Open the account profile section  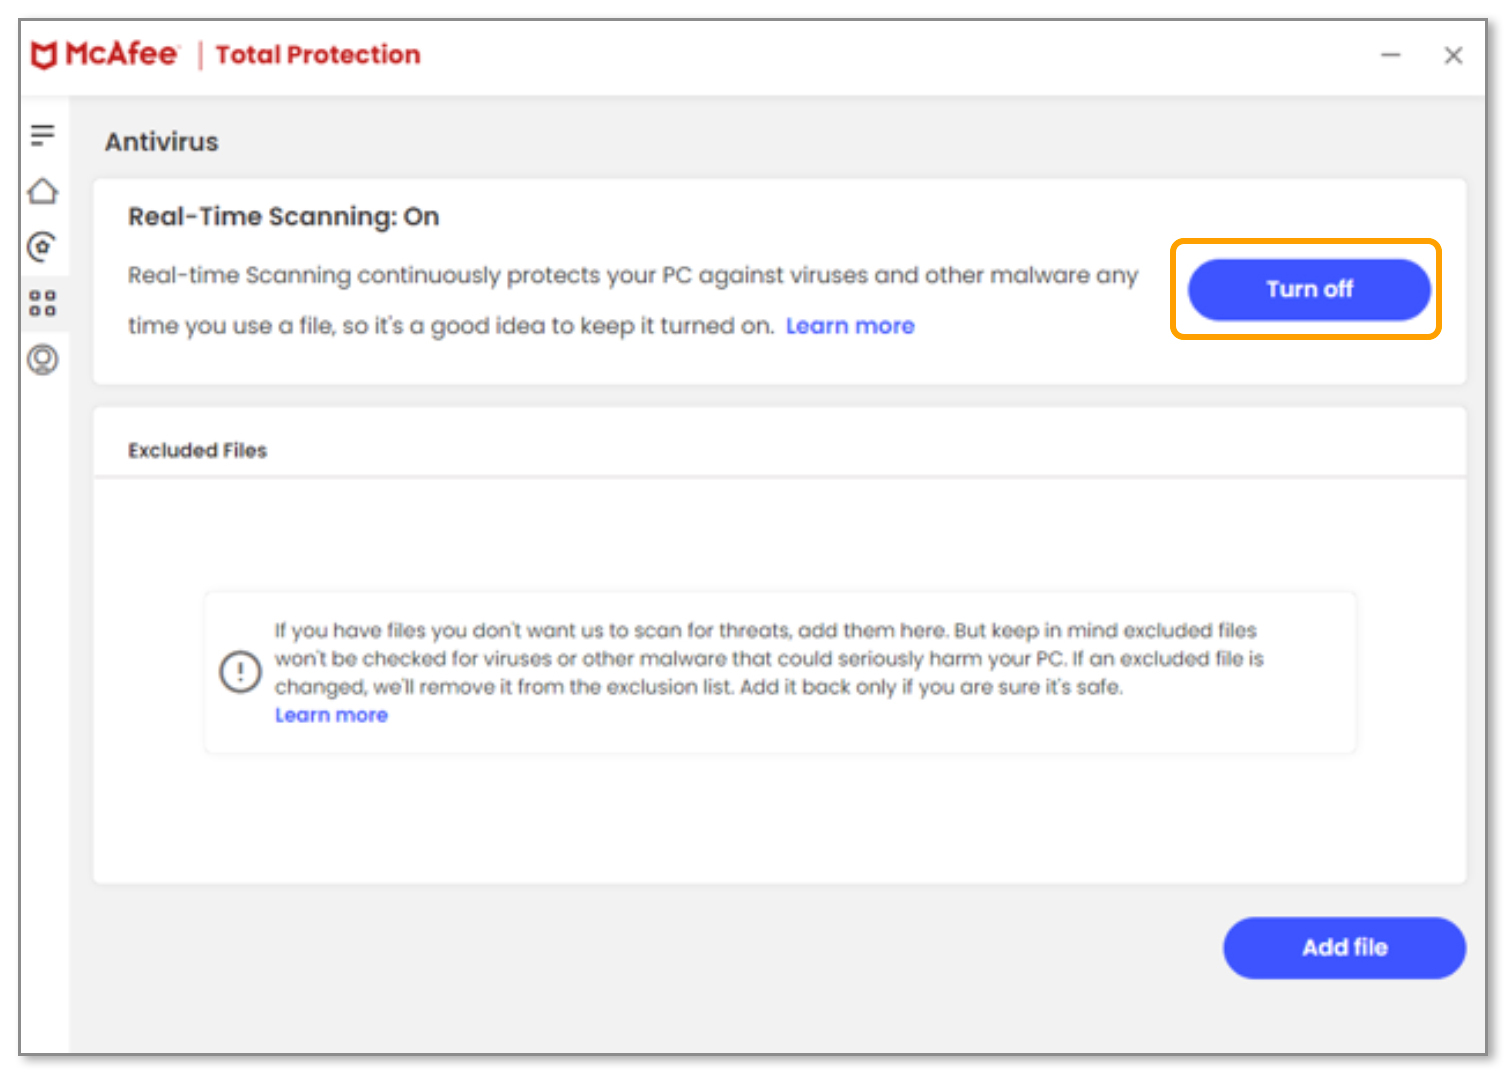(x=43, y=361)
